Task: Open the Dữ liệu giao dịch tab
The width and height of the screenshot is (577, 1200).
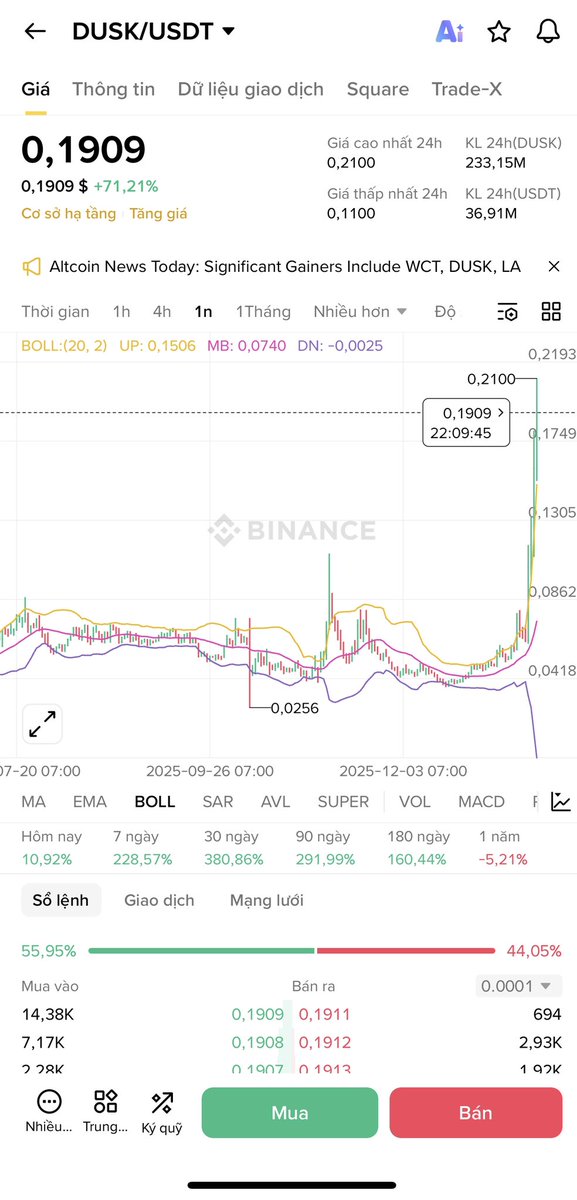Action: (x=251, y=89)
